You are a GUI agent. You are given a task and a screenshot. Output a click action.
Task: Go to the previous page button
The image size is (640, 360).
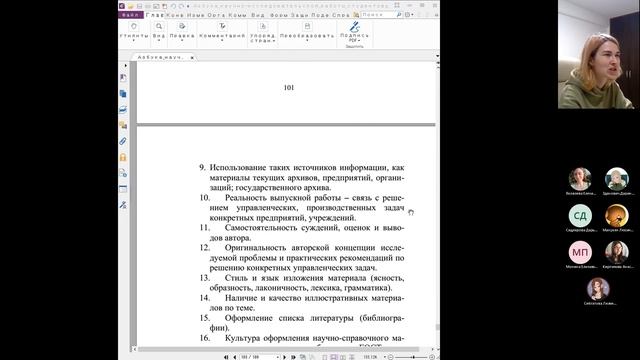(x=234, y=357)
